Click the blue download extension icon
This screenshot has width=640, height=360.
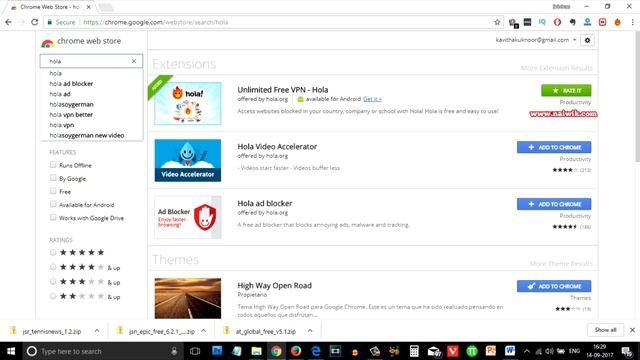coord(587,22)
